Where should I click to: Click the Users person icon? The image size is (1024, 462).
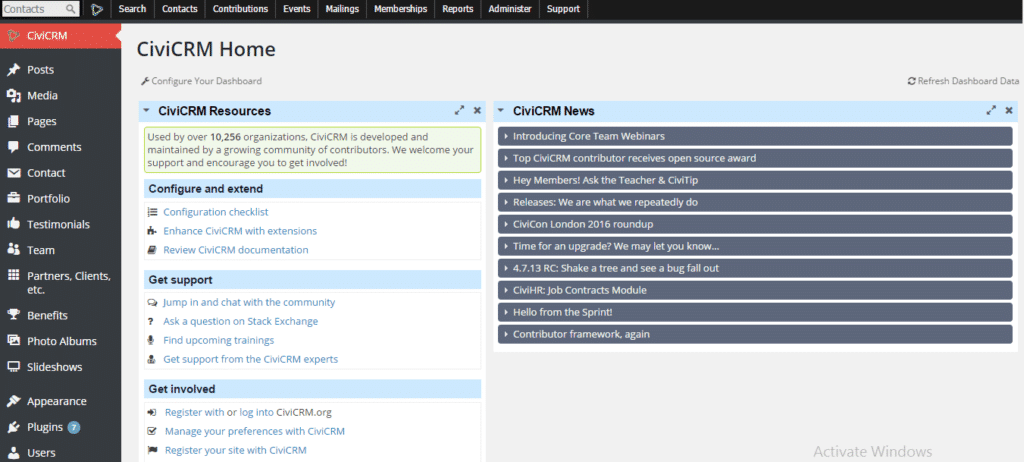[x=13, y=453]
